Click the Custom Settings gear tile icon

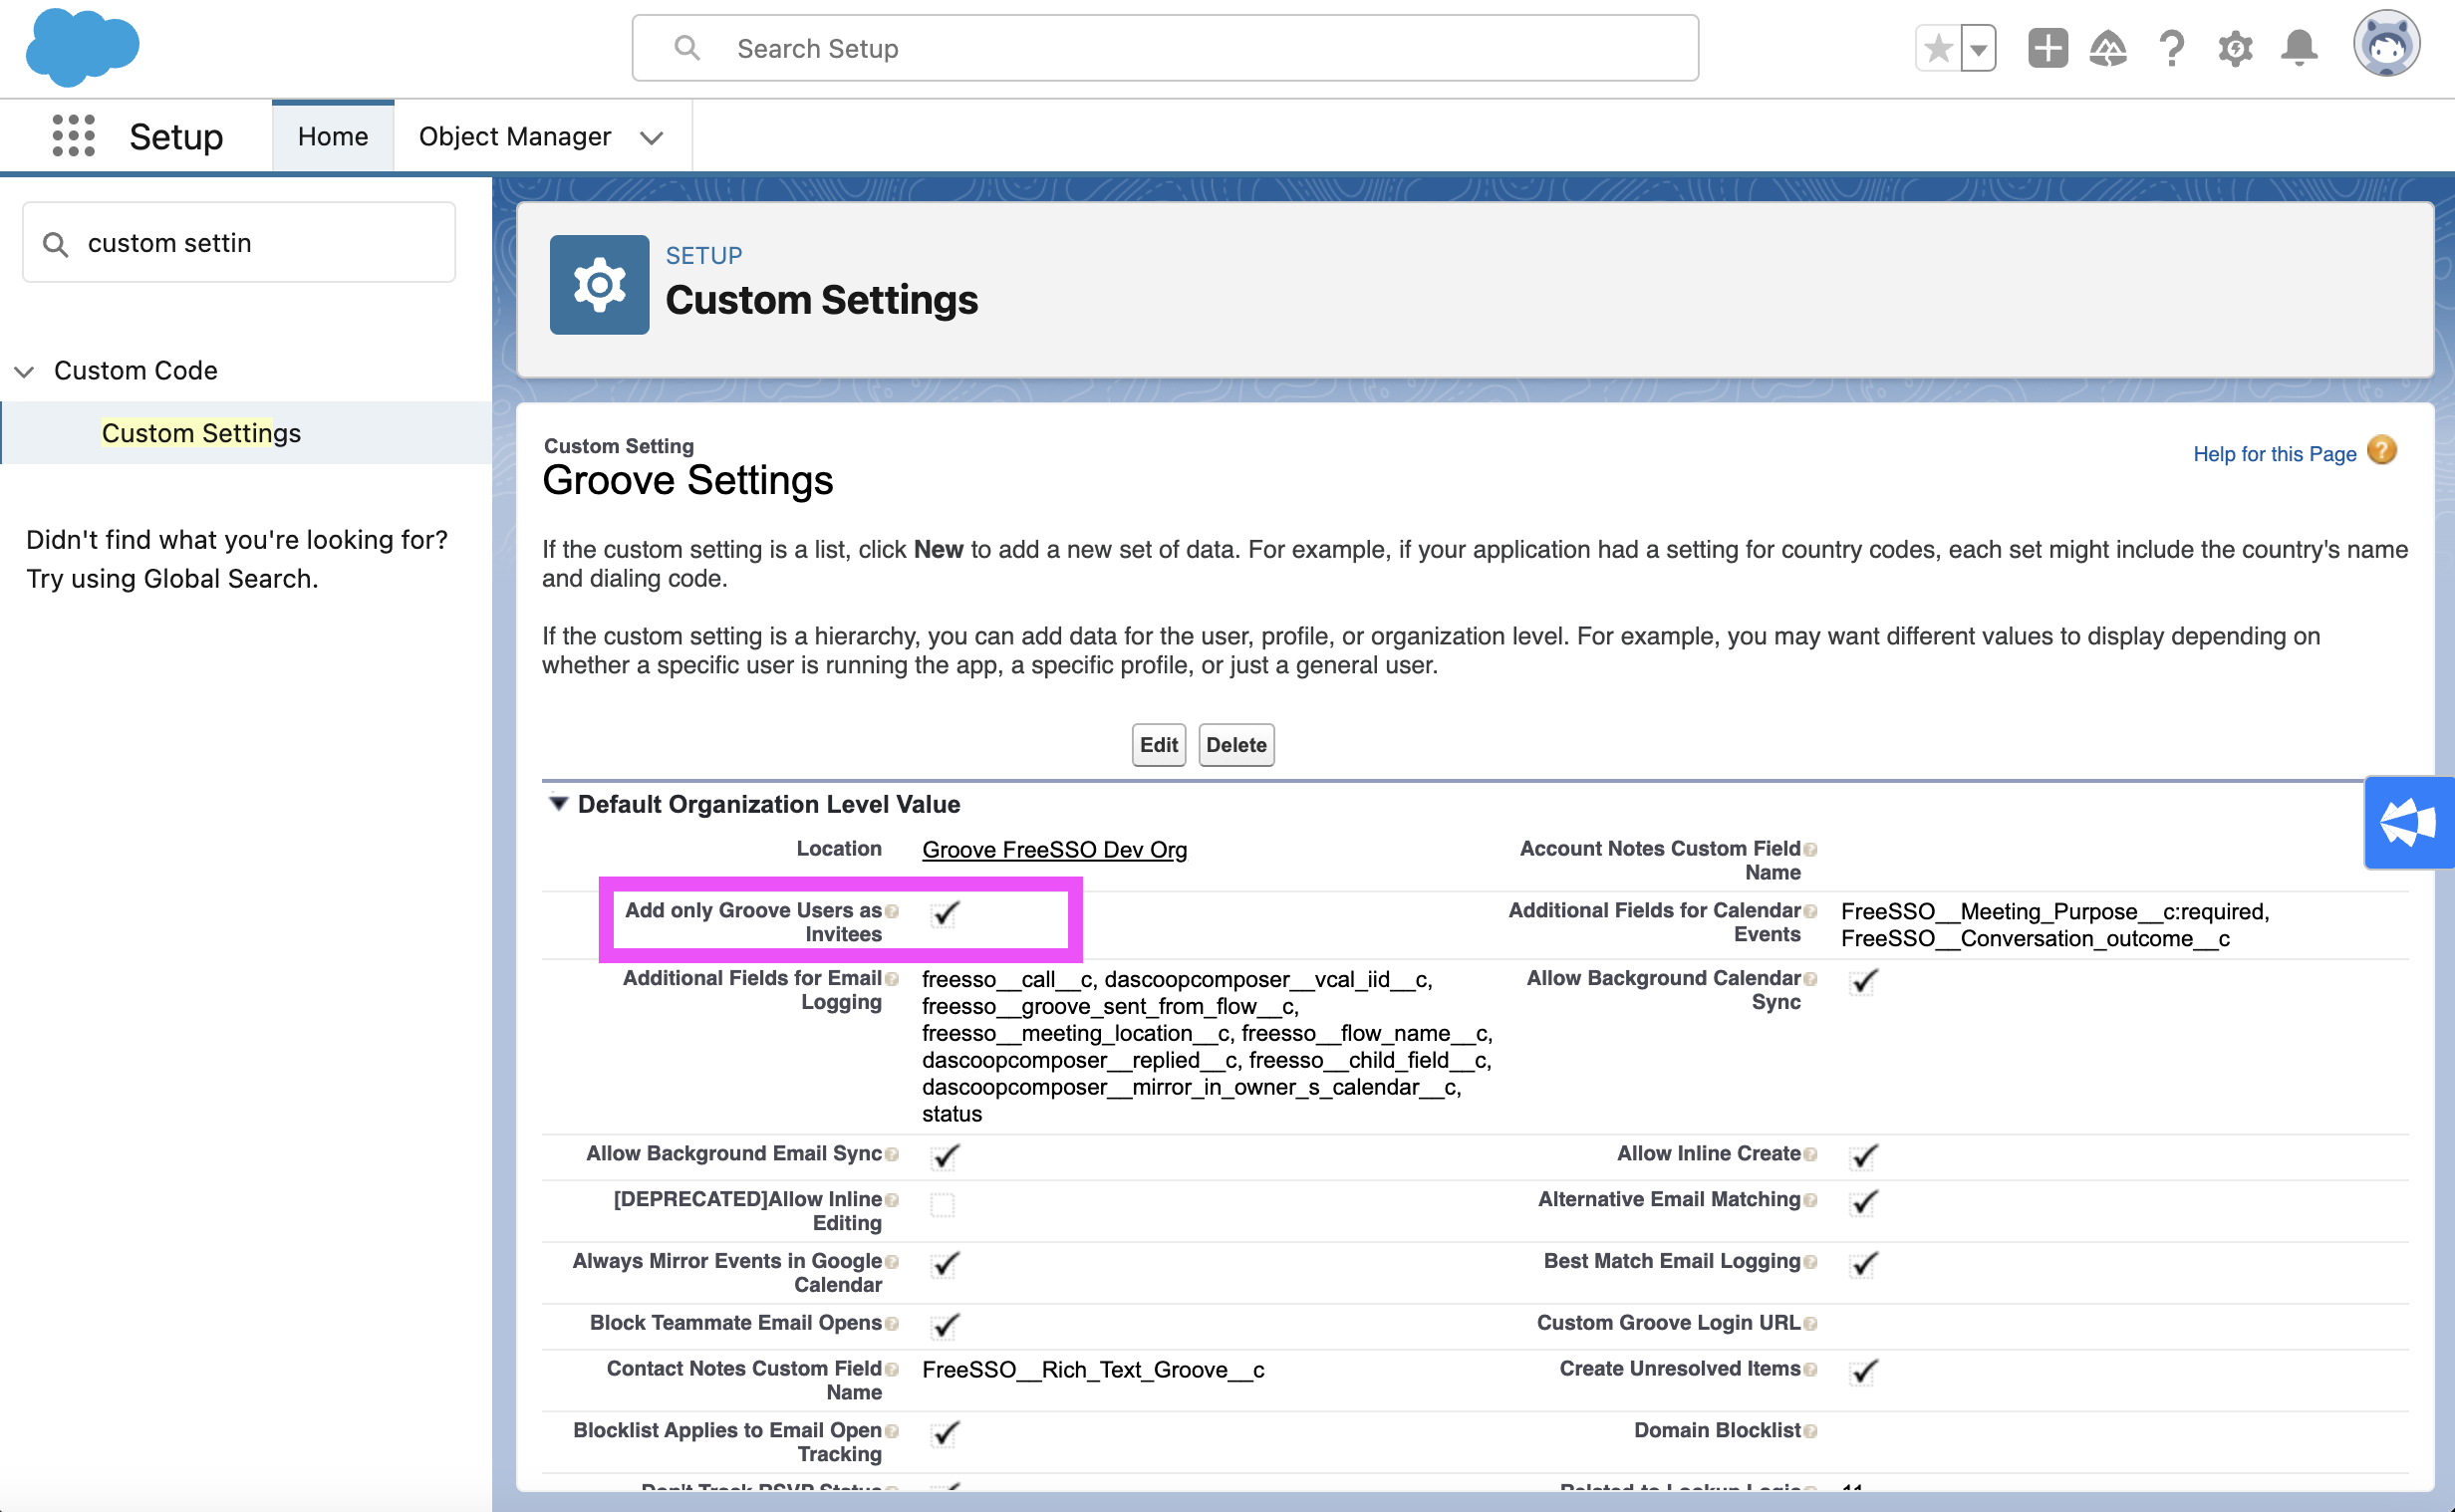click(x=599, y=285)
